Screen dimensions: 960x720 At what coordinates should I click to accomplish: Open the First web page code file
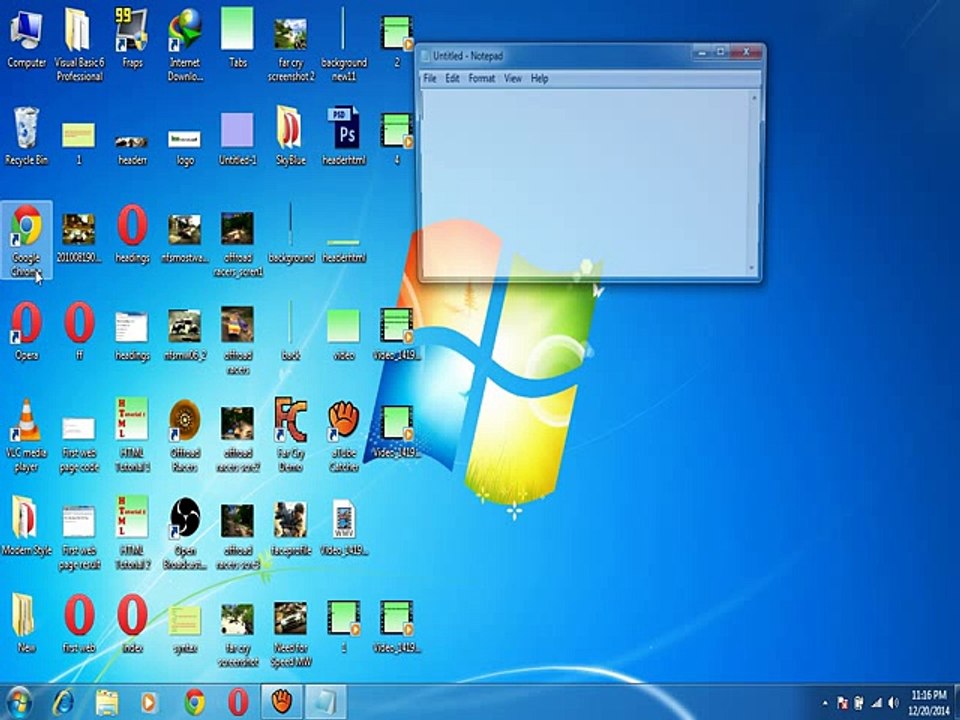[79, 444]
